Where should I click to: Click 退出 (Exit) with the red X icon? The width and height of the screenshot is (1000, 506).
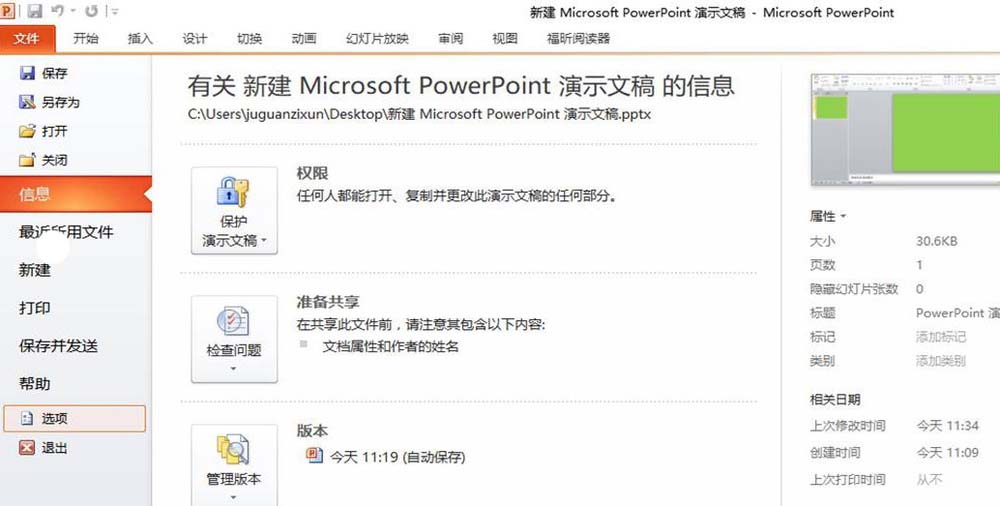click(x=43, y=448)
